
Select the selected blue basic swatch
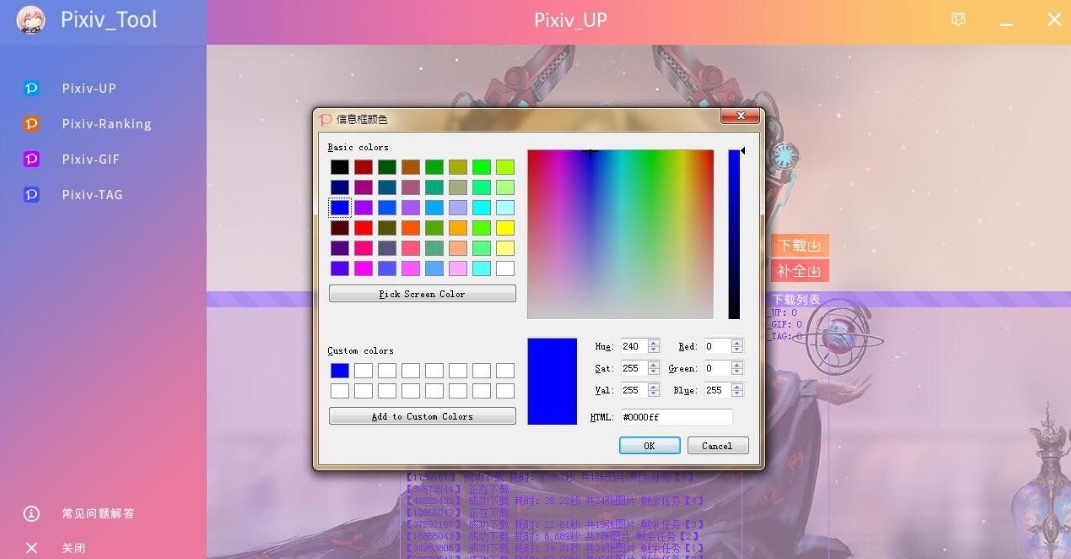339,207
